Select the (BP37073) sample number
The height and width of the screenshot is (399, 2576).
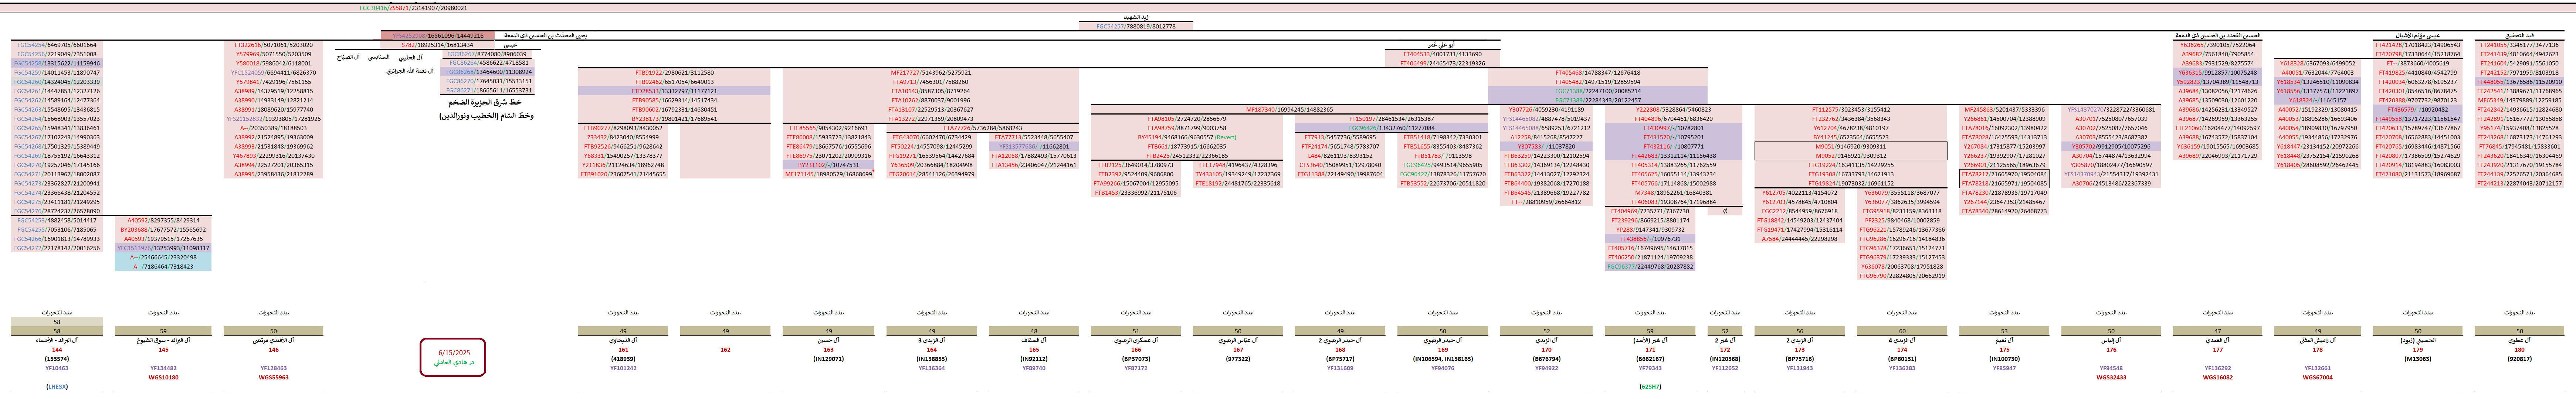(1136, 359)
